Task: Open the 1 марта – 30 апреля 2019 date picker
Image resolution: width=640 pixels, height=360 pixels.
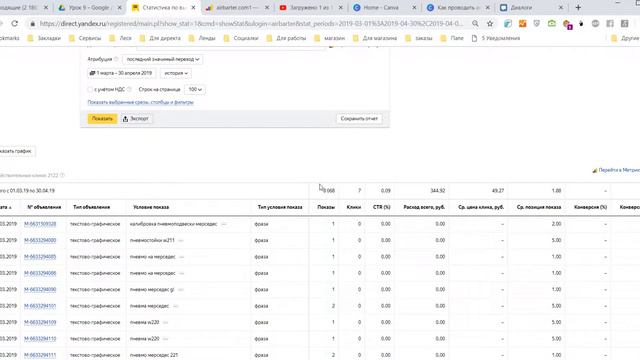Action: click(121, 73)
